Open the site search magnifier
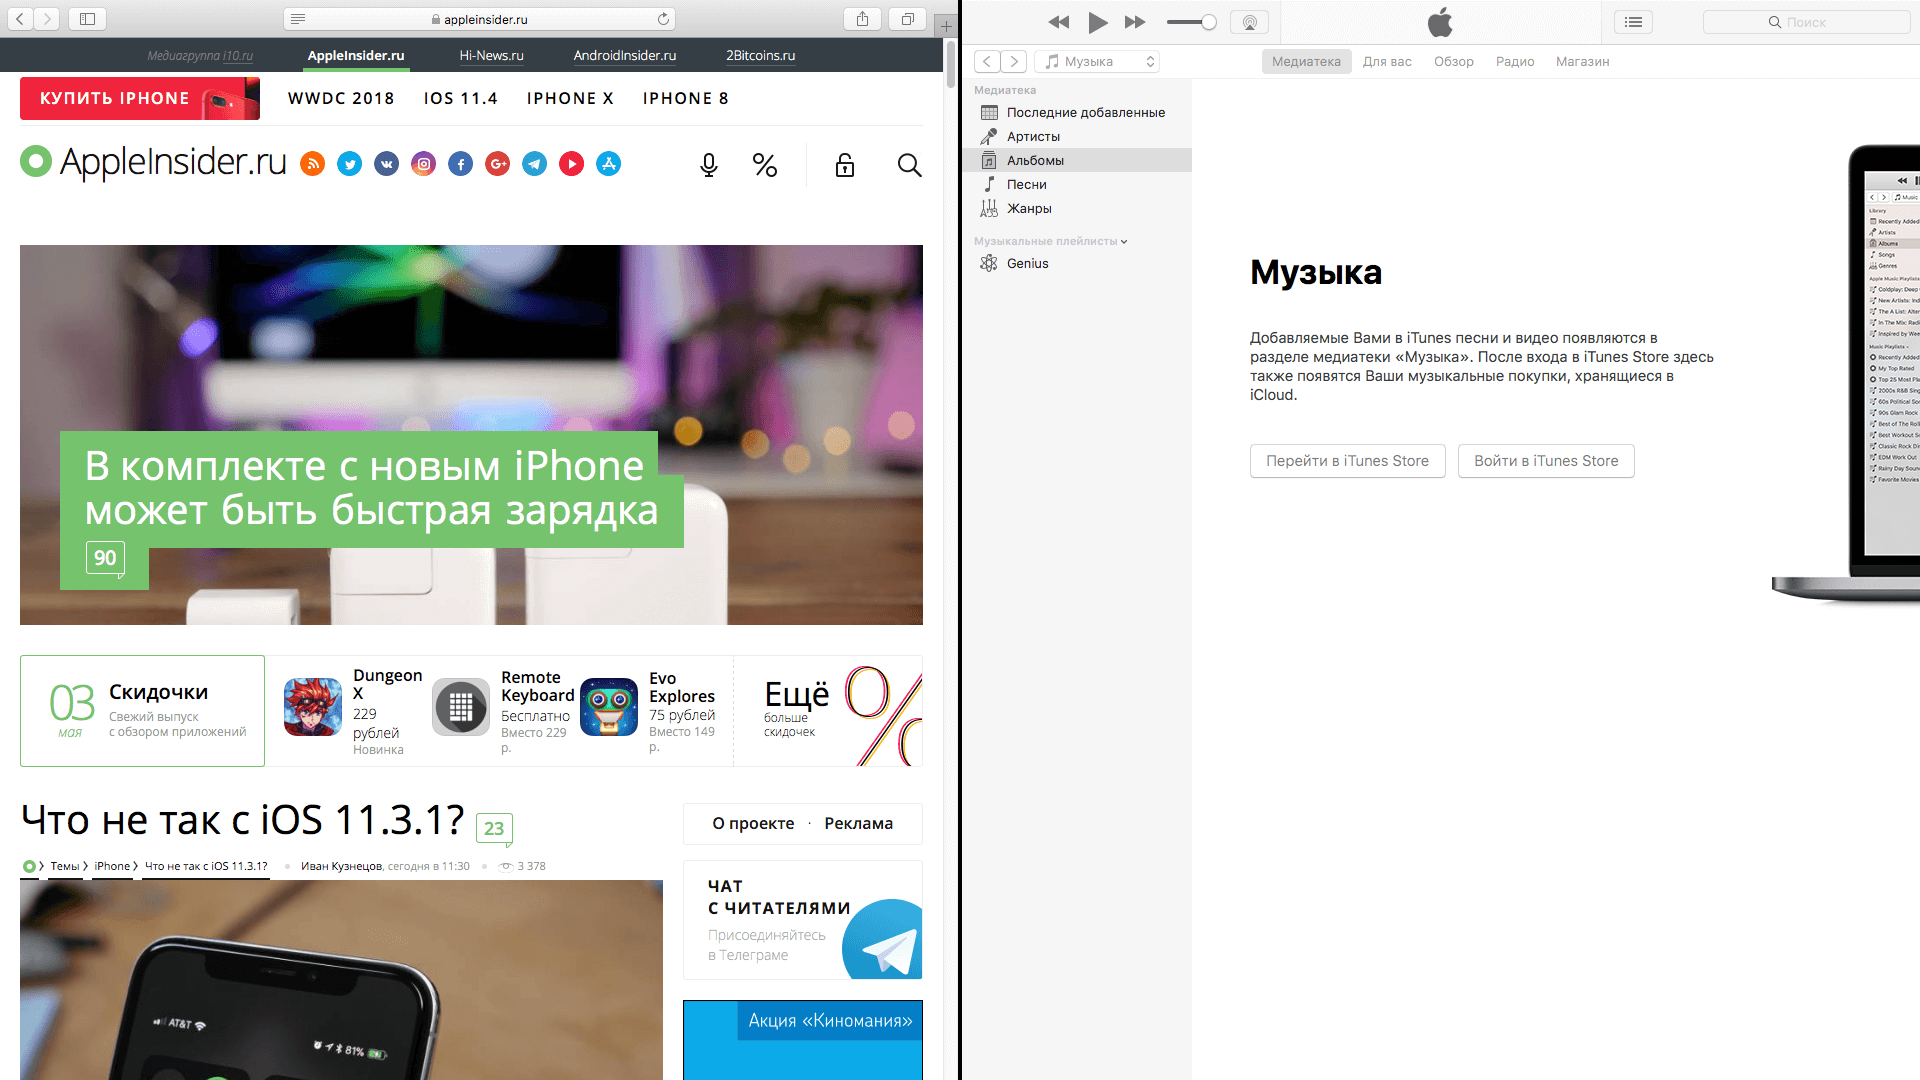Image resolution: width=1920 pixels, height=1080 pixels. point(909,165)
